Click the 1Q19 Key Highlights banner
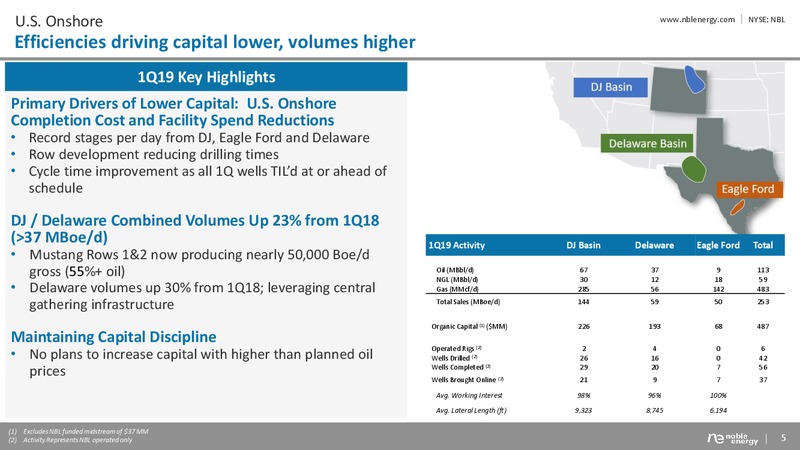The height and width of the screenshot is (450, 800). click(206, 77)
